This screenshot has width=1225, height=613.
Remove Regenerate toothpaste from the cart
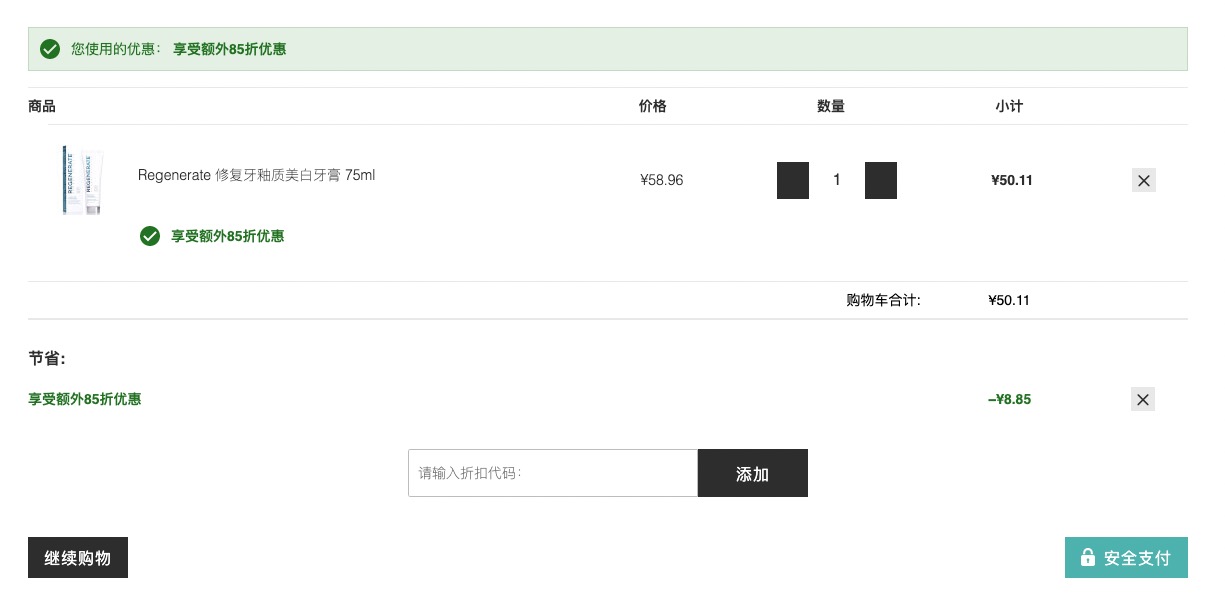[1144, 181]
